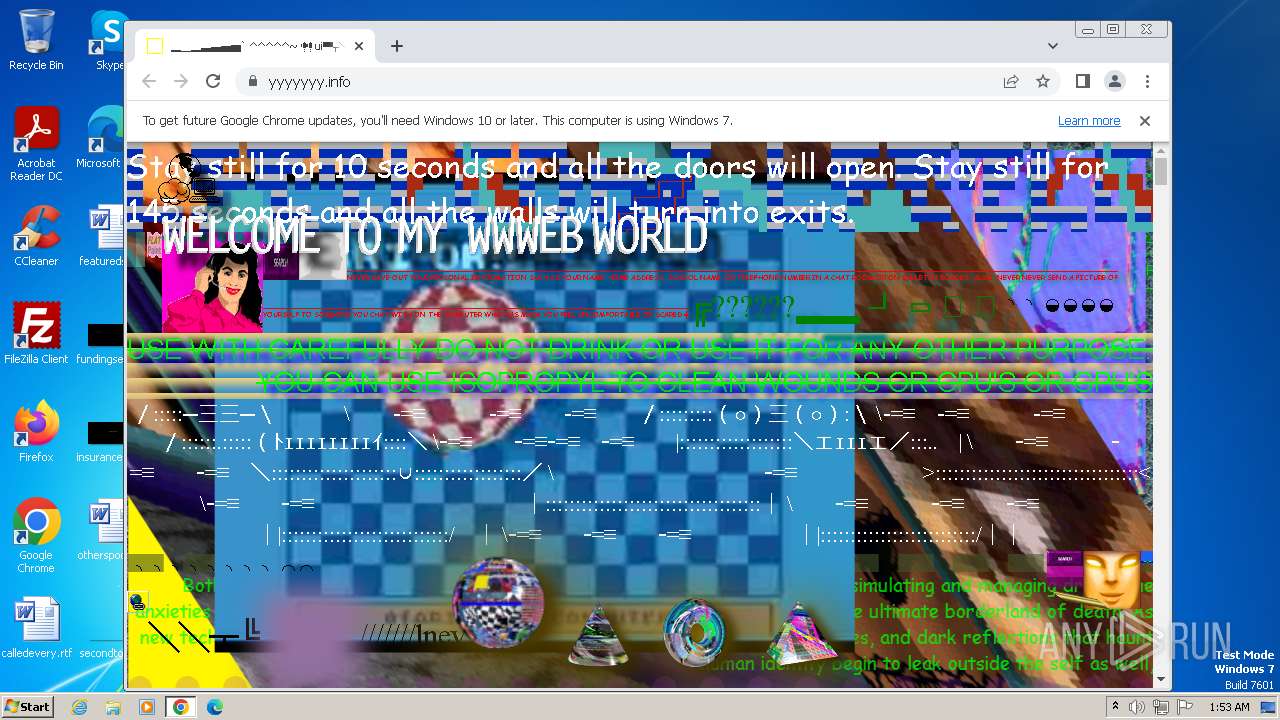Open the Firefox desktop shortcut
Viewport: 1280px width, 720px height.
(x=36, y=432)
